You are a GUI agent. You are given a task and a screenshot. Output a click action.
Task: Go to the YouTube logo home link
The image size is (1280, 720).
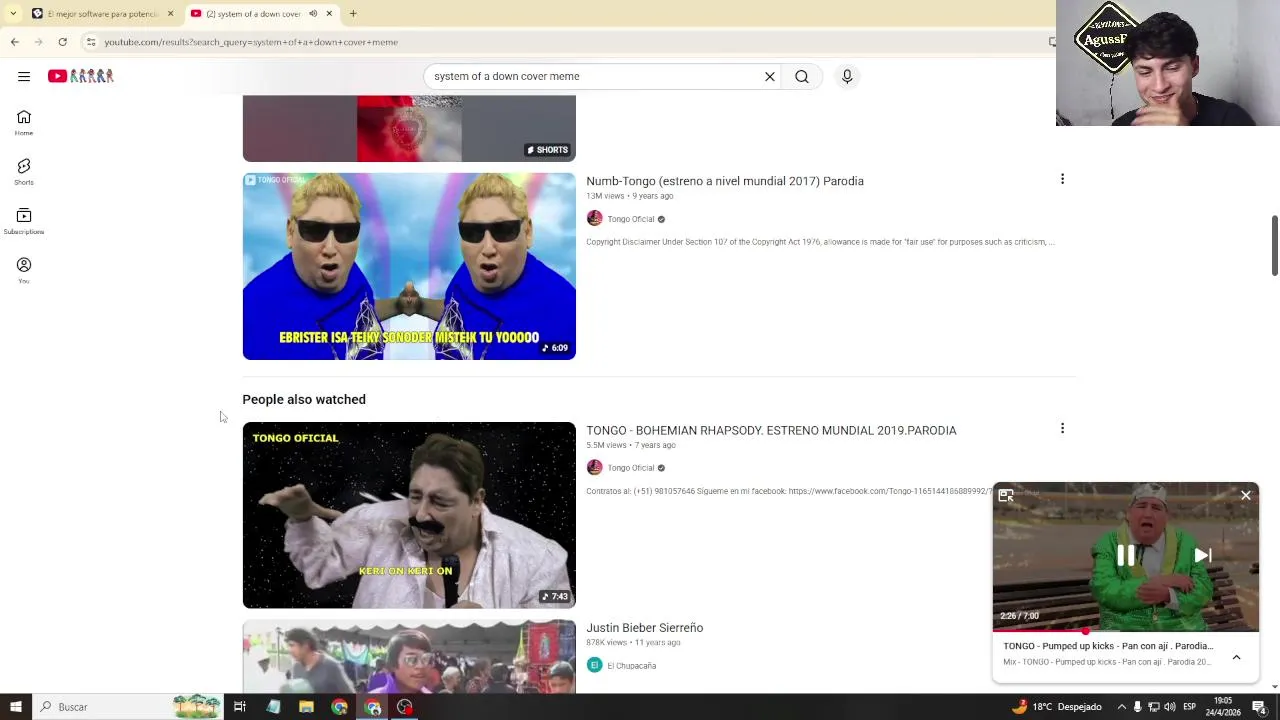81,76
